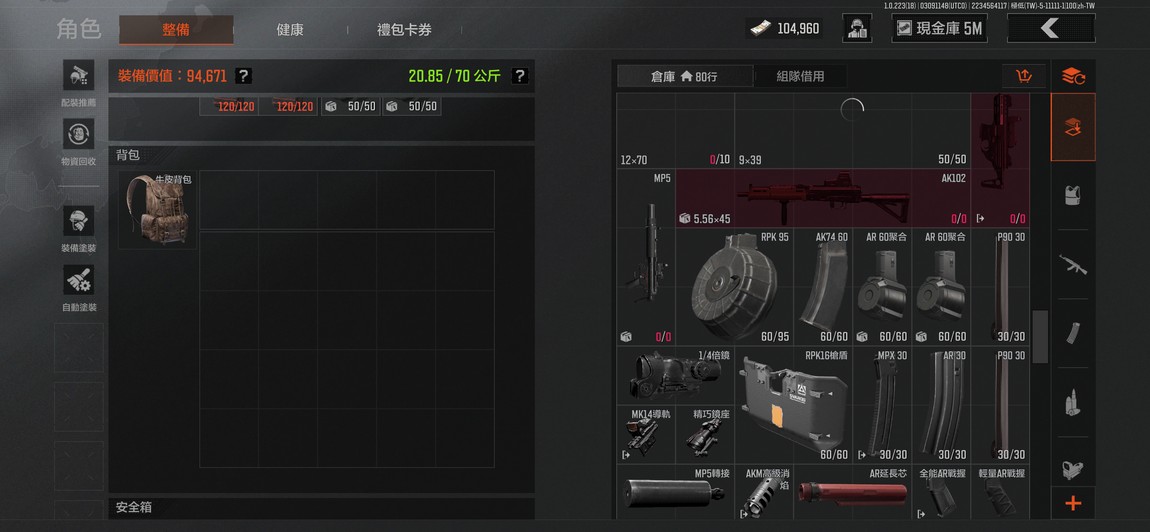Switch to the 健康 tab
This screenshot has height=532, width=1150.
tap(290, 30)
